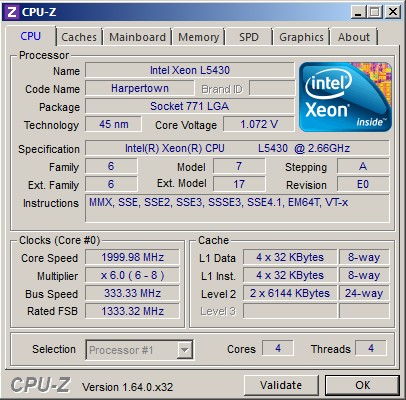Click the OK button
The width and height of the screenshot is (406, 400).
pyautogui.click(x=362, y=385)
